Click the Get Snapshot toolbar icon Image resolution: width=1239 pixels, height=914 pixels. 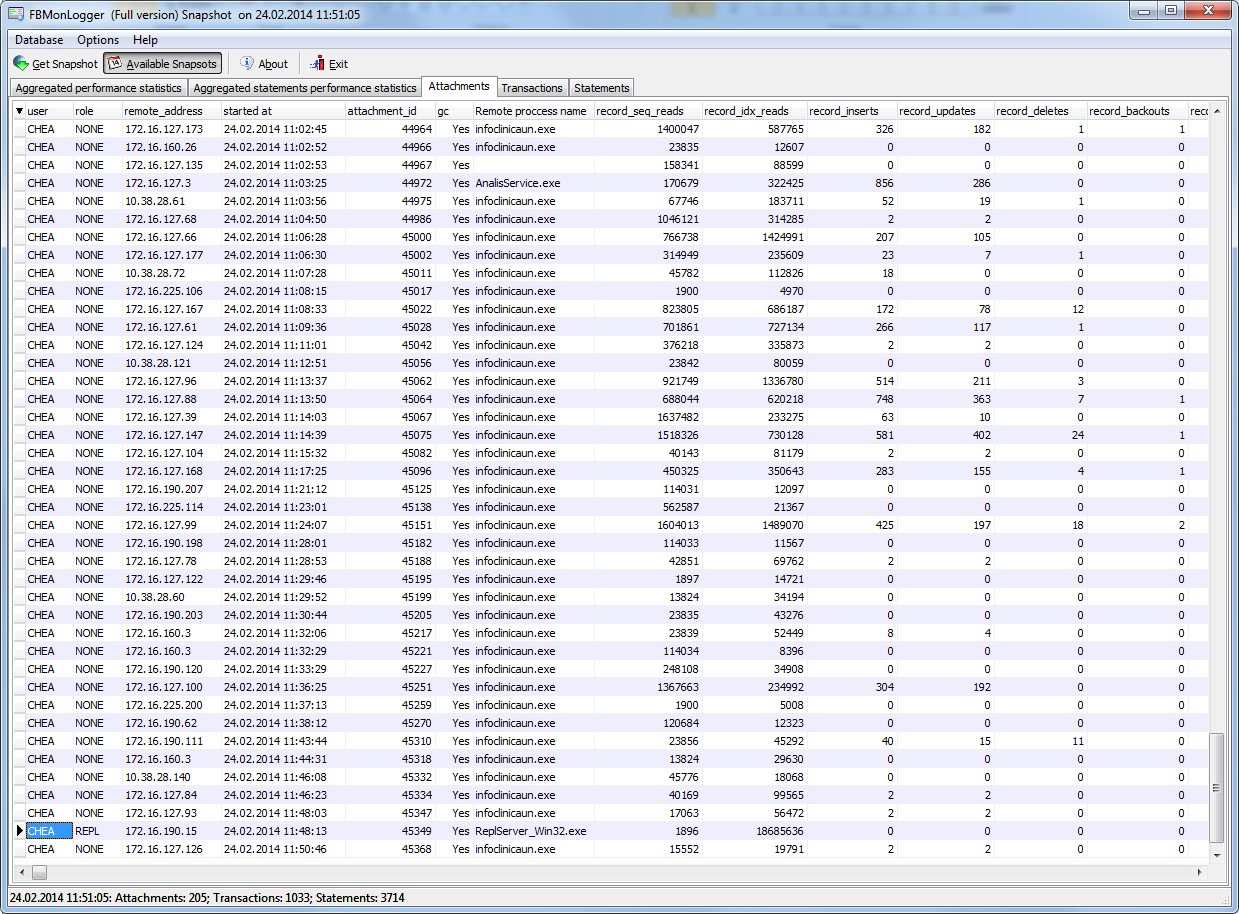tap(21, 64)
